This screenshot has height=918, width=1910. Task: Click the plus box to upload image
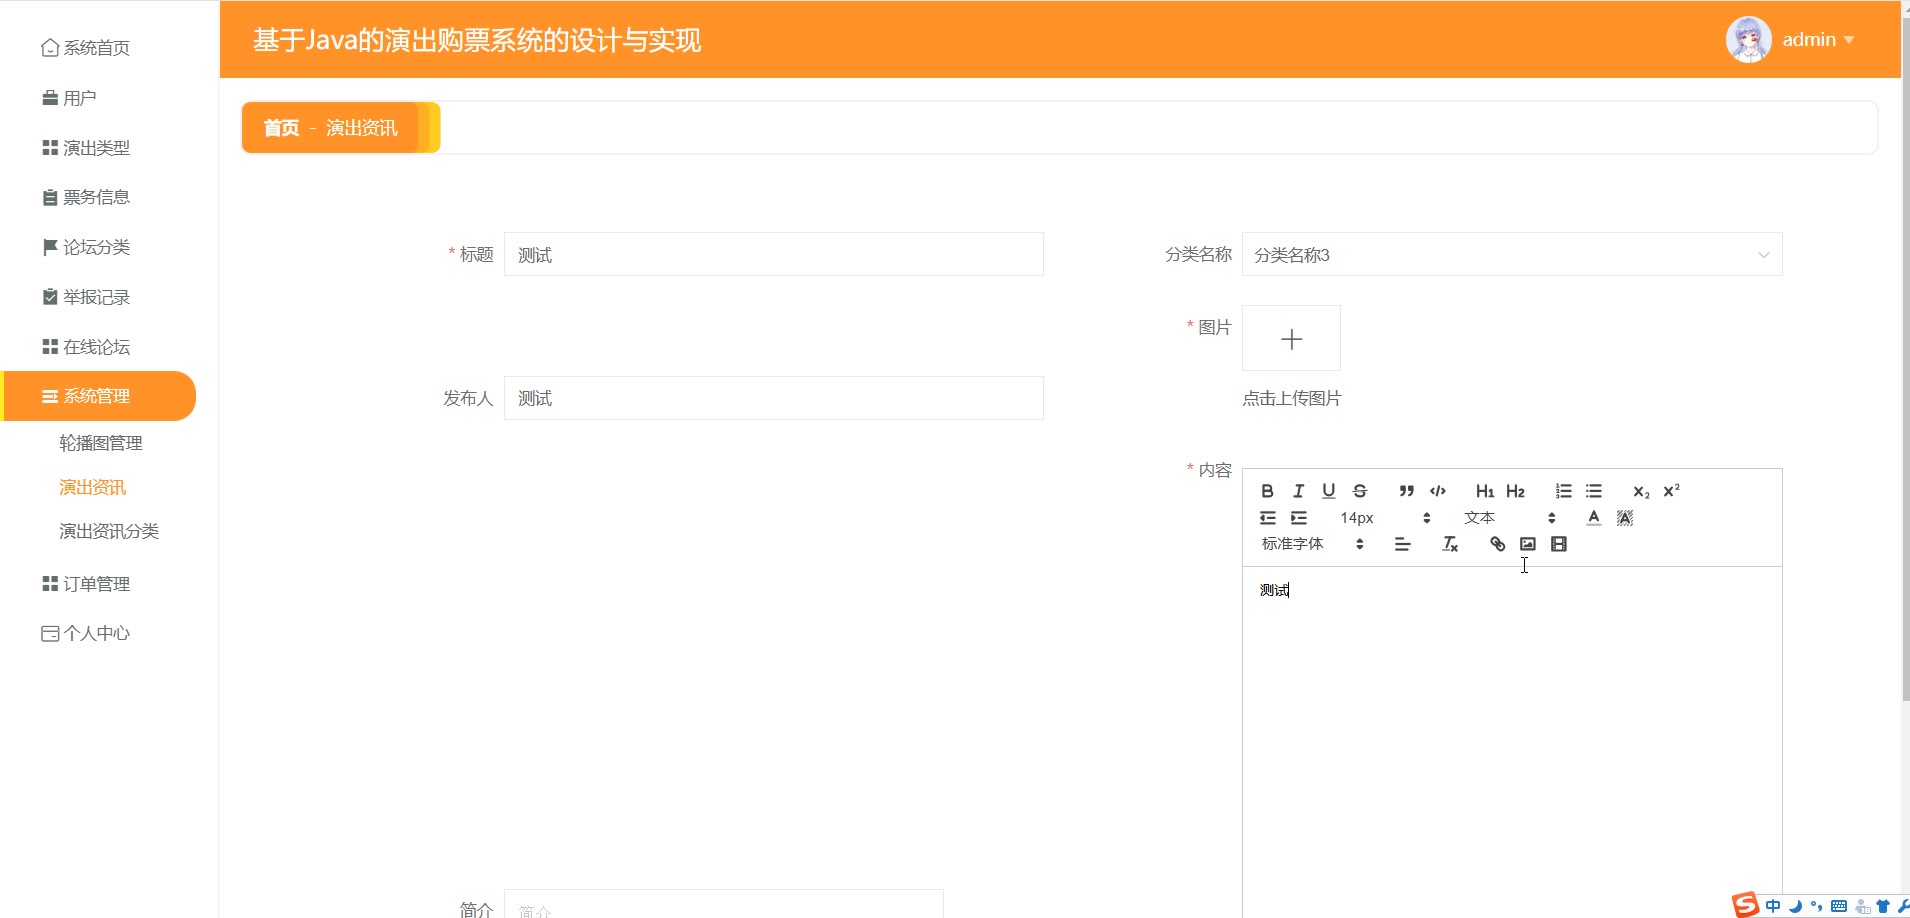pos(1291,339)
